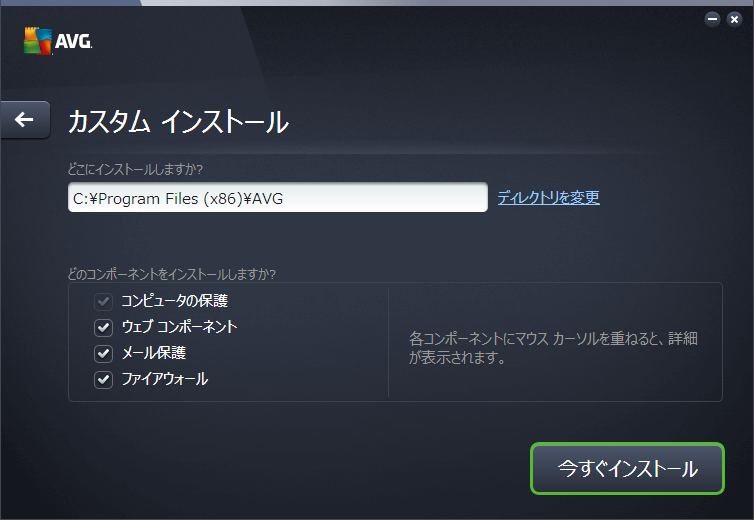The width and height of the screenshot is (754, 520).
Task: Uncheck the ファイアウォール checkbox
Action: pos(103,380)
